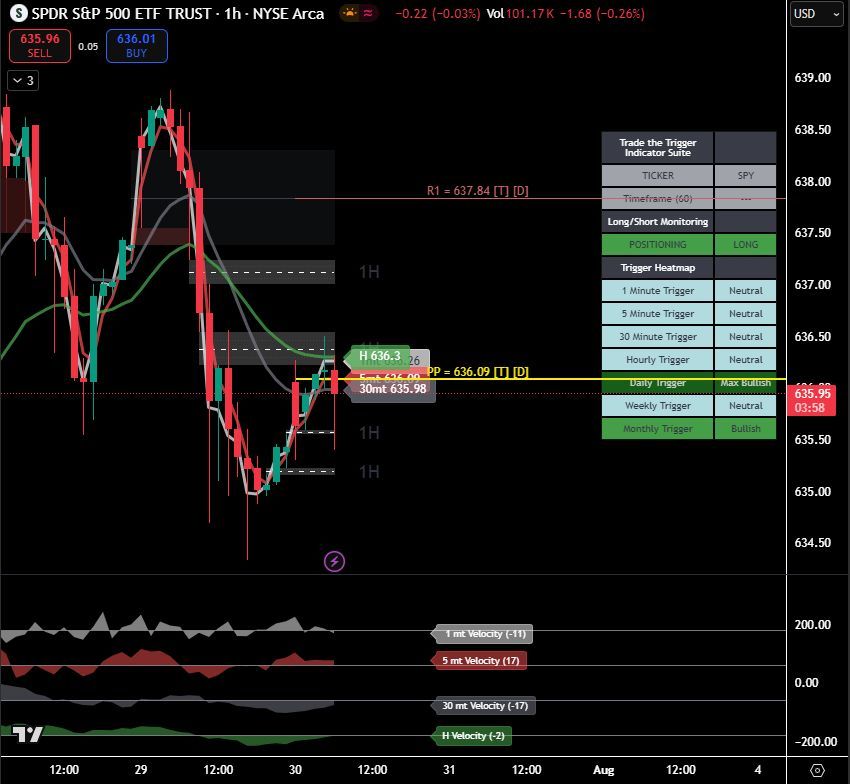Click the 634.50 price axis label
This screenshot has height=784, width=850.
tap(812, 543)
